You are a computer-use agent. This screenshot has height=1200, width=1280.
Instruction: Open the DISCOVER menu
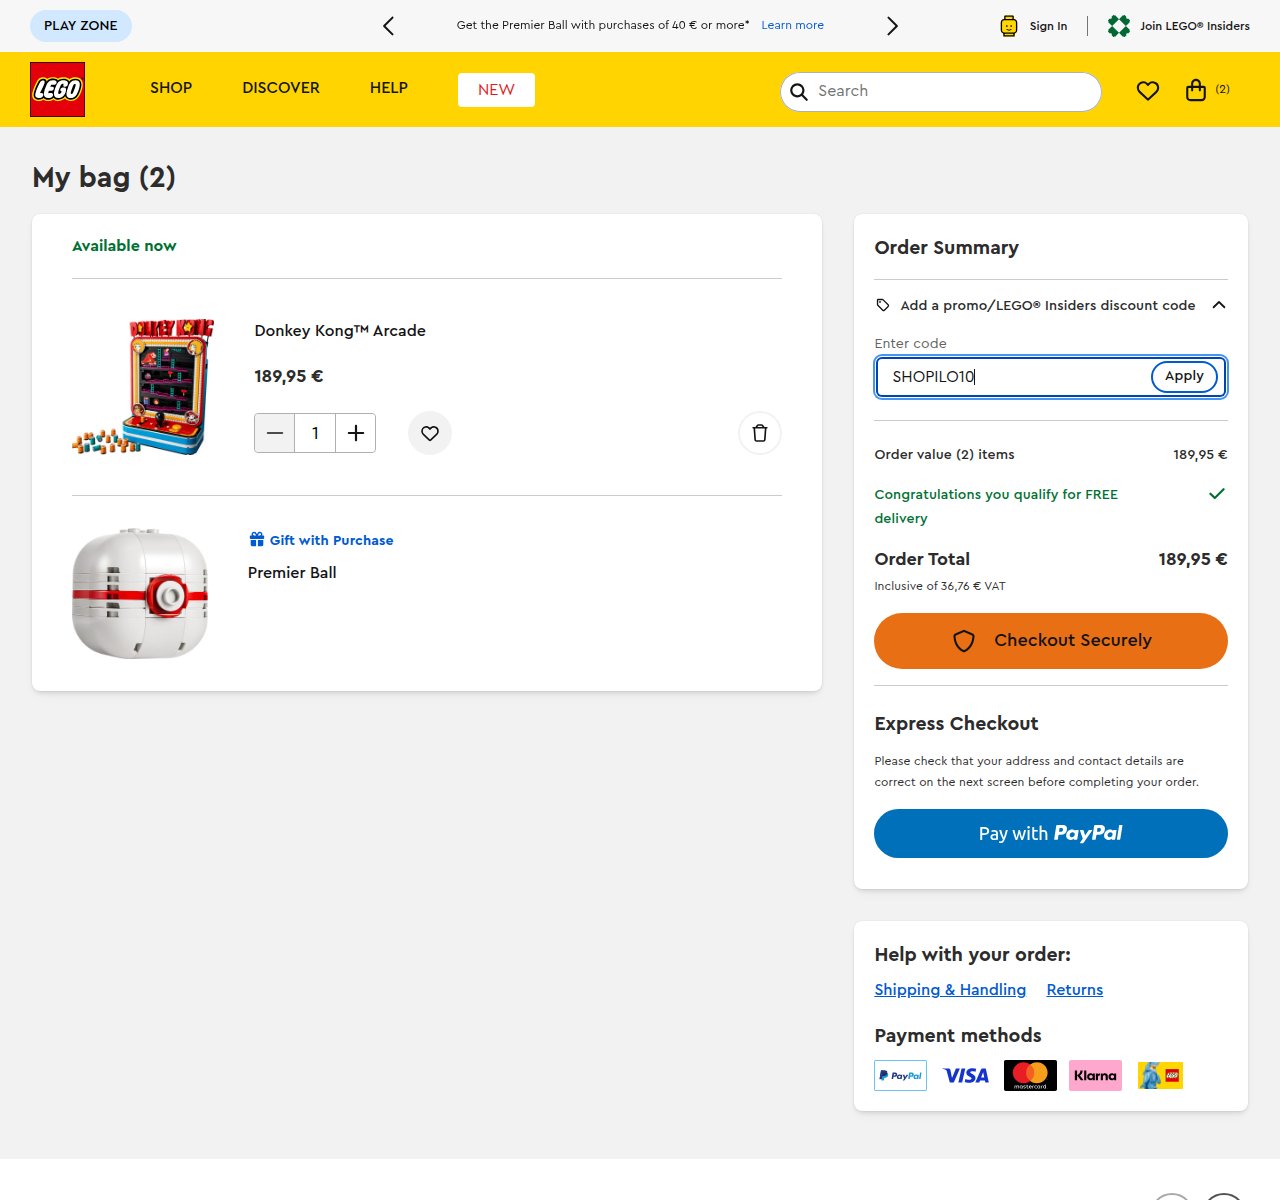(281, 88)
